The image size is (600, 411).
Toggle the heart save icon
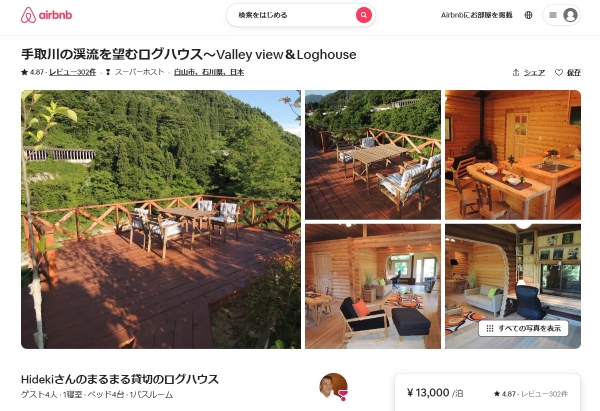pos(559,72)
